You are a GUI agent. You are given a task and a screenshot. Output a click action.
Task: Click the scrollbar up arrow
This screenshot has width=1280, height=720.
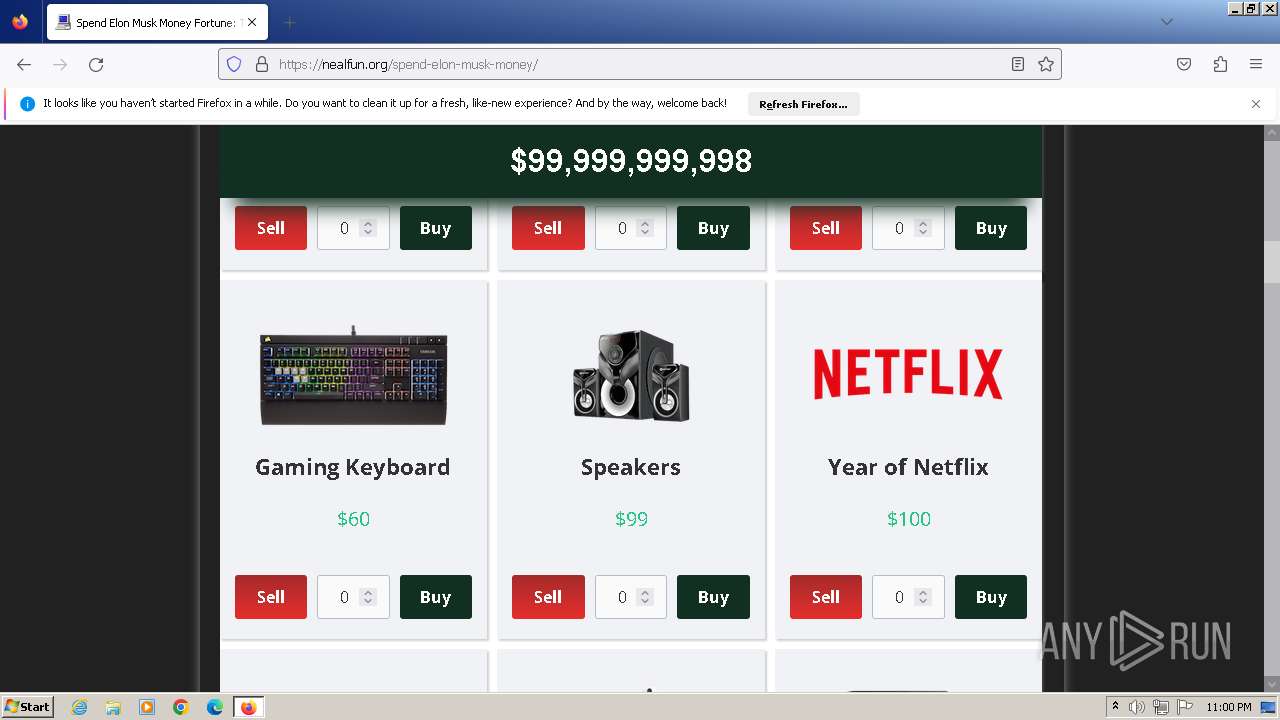click(x=1272, y=133)
